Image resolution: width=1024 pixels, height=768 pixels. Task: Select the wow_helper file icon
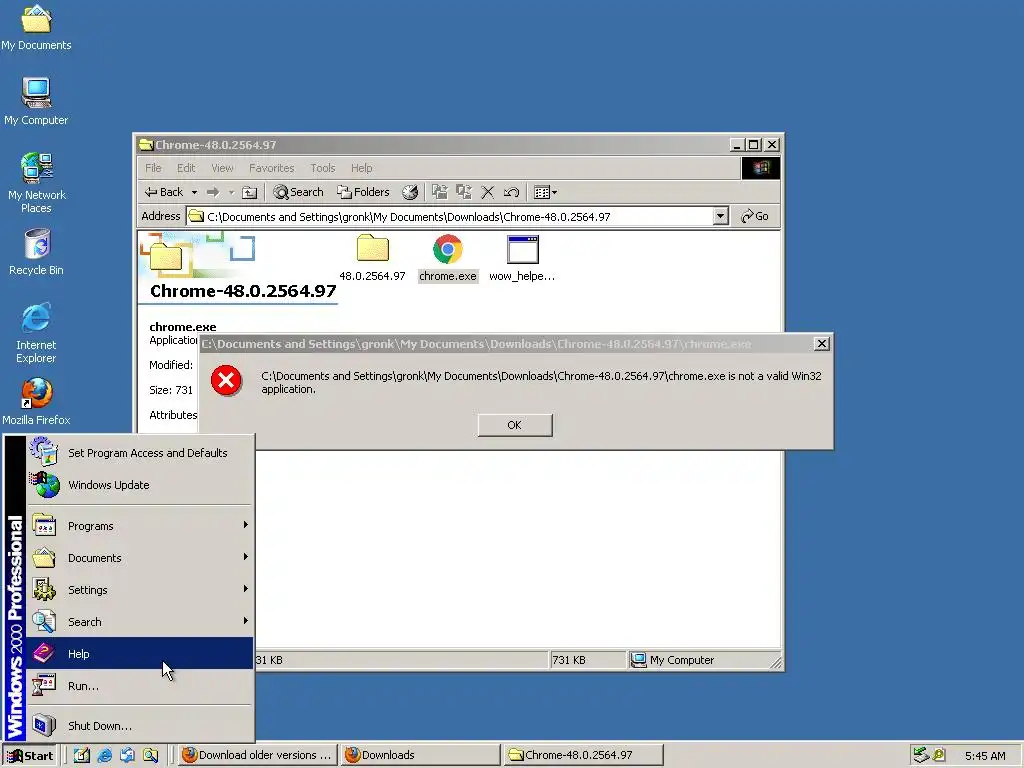click(522, 259)
